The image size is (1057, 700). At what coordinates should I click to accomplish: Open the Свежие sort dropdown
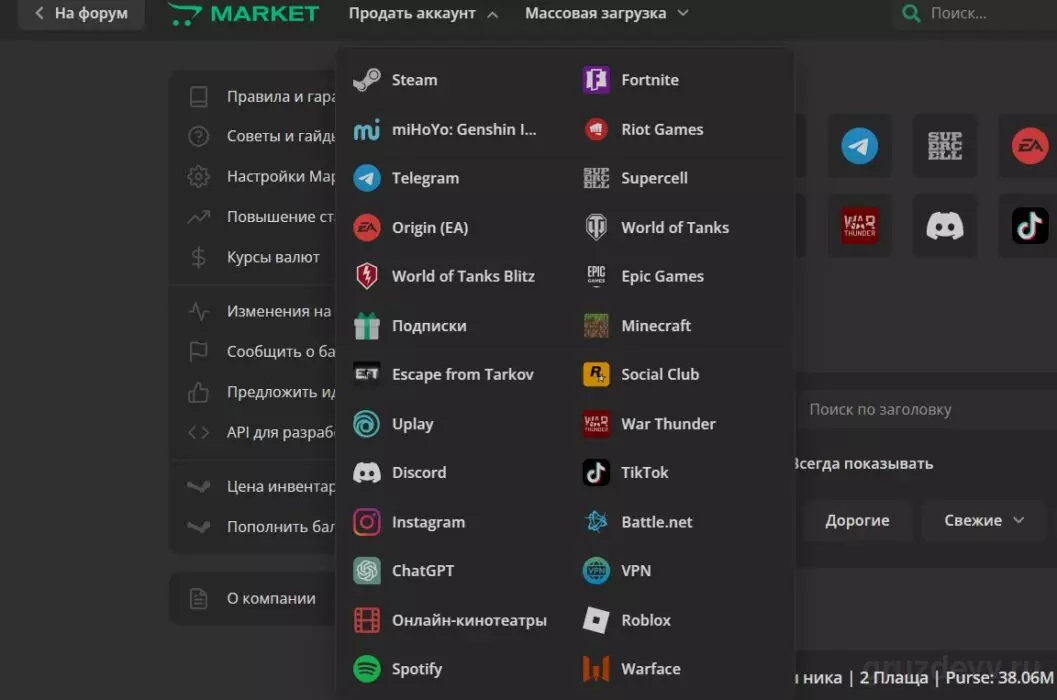[984, 521]
